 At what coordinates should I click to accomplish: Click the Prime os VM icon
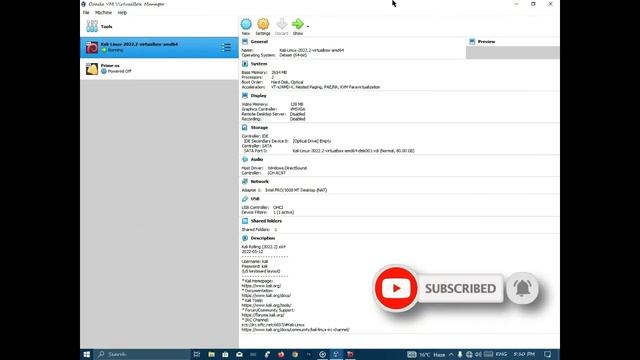coord(92,69)
